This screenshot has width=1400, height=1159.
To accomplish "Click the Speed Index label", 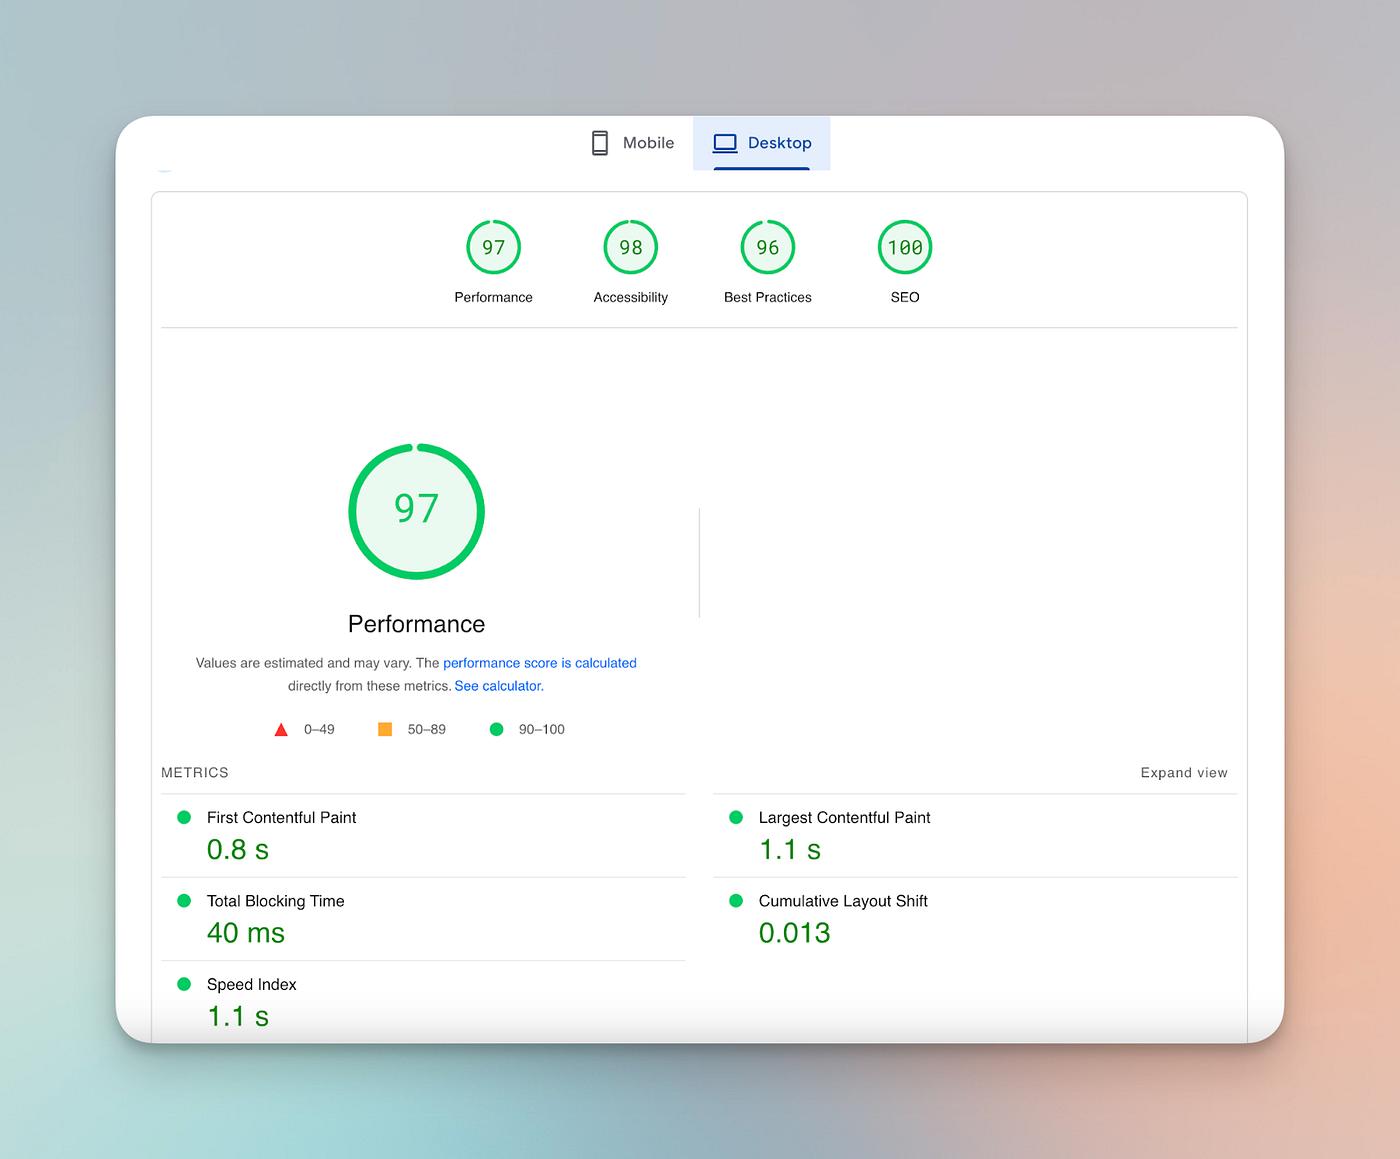I will point(251,984).
